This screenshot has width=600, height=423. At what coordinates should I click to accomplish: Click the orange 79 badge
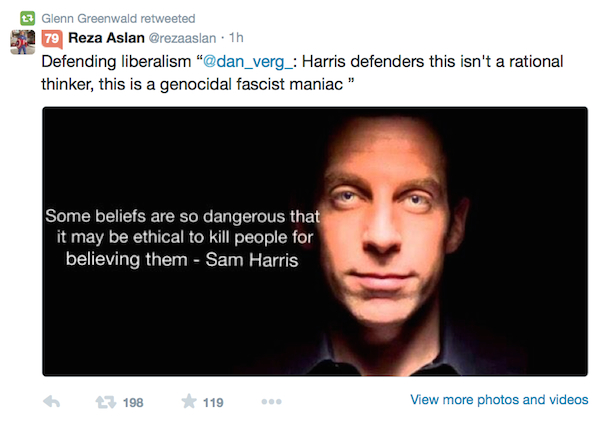(x=52, y=38)
